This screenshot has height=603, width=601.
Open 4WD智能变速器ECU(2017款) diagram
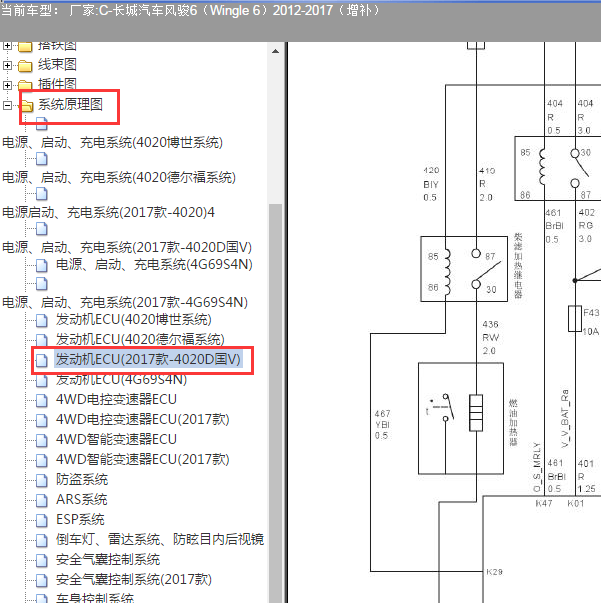coord(143,460)
